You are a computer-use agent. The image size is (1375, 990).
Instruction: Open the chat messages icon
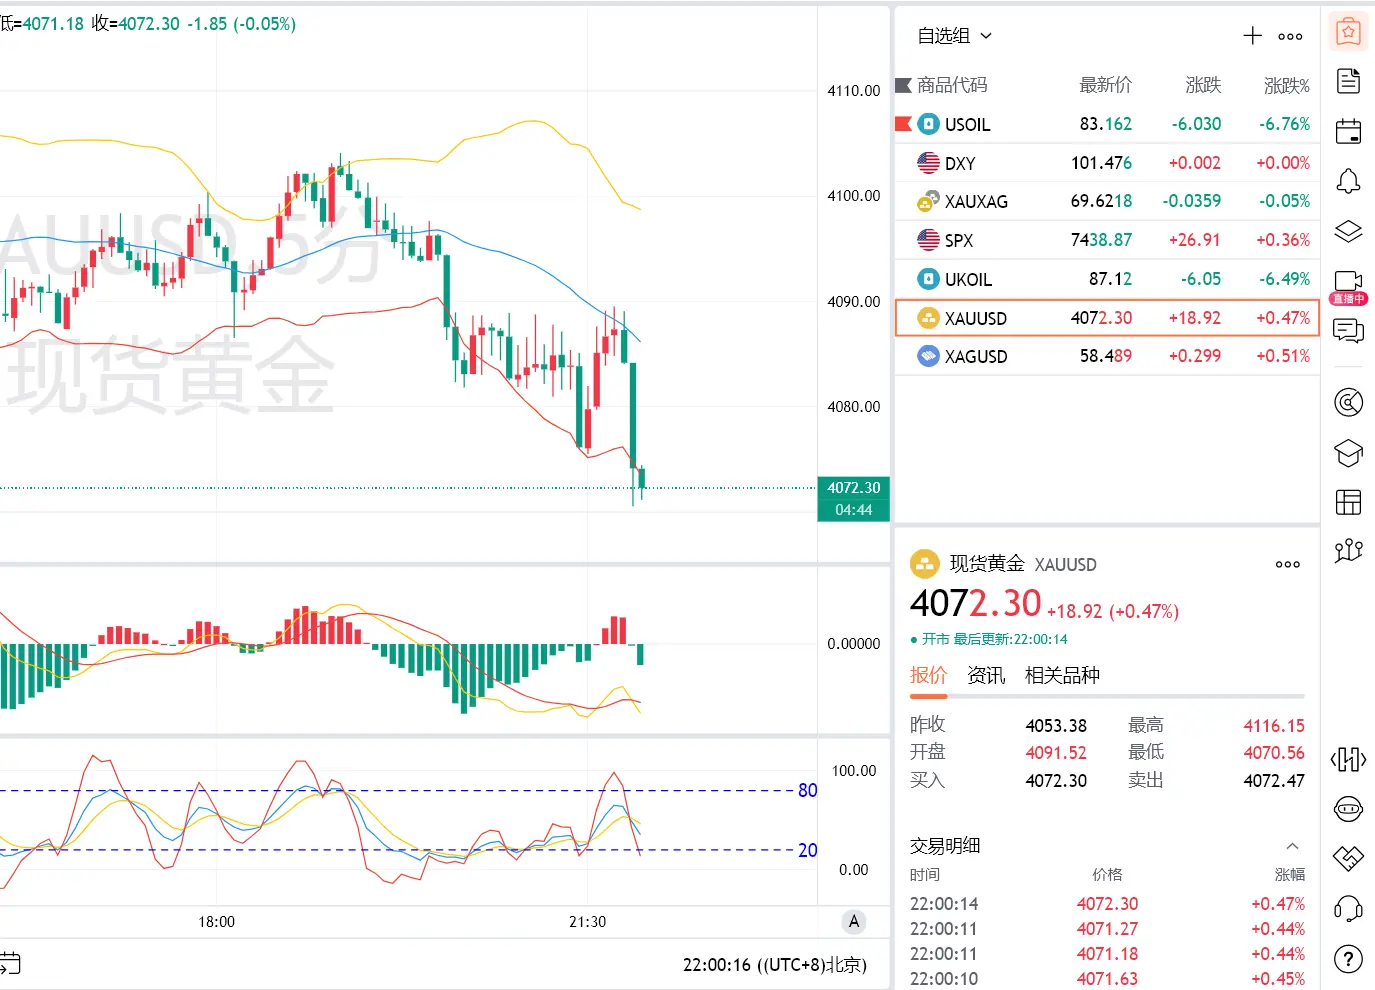pyautogui.click(x=1348, y=331)
